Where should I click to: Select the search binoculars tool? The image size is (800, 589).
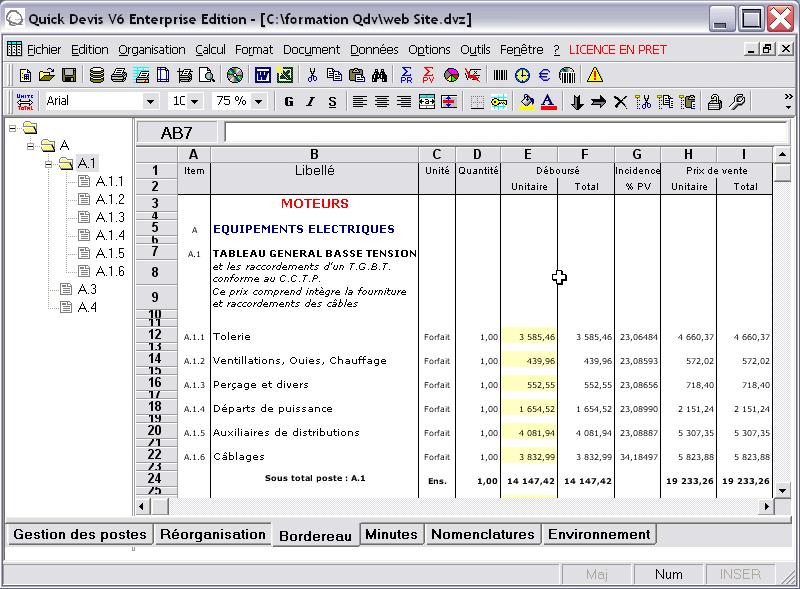[x=378, y=74]
